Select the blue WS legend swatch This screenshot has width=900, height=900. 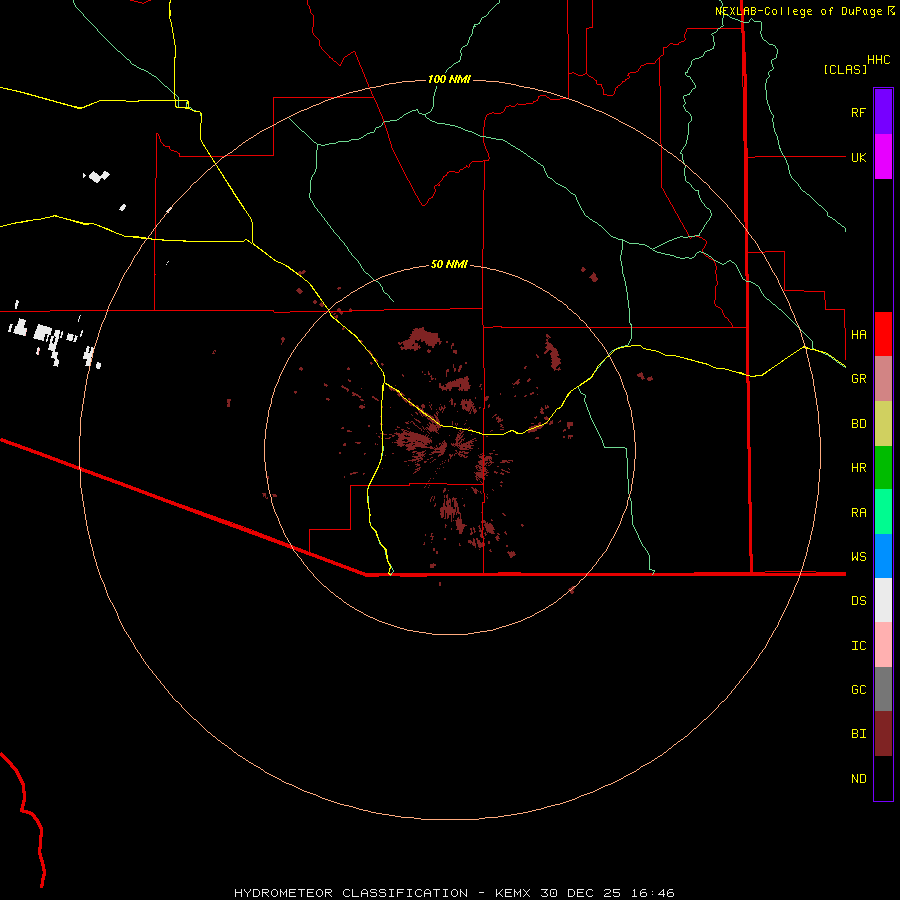point(883,556)
